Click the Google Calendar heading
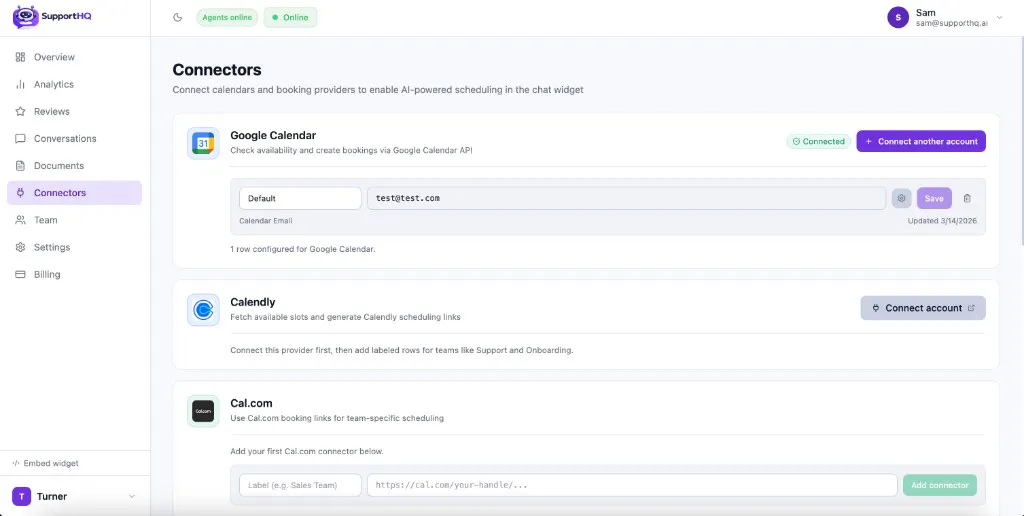This screenshot has height=516, width=1024. 273,135
